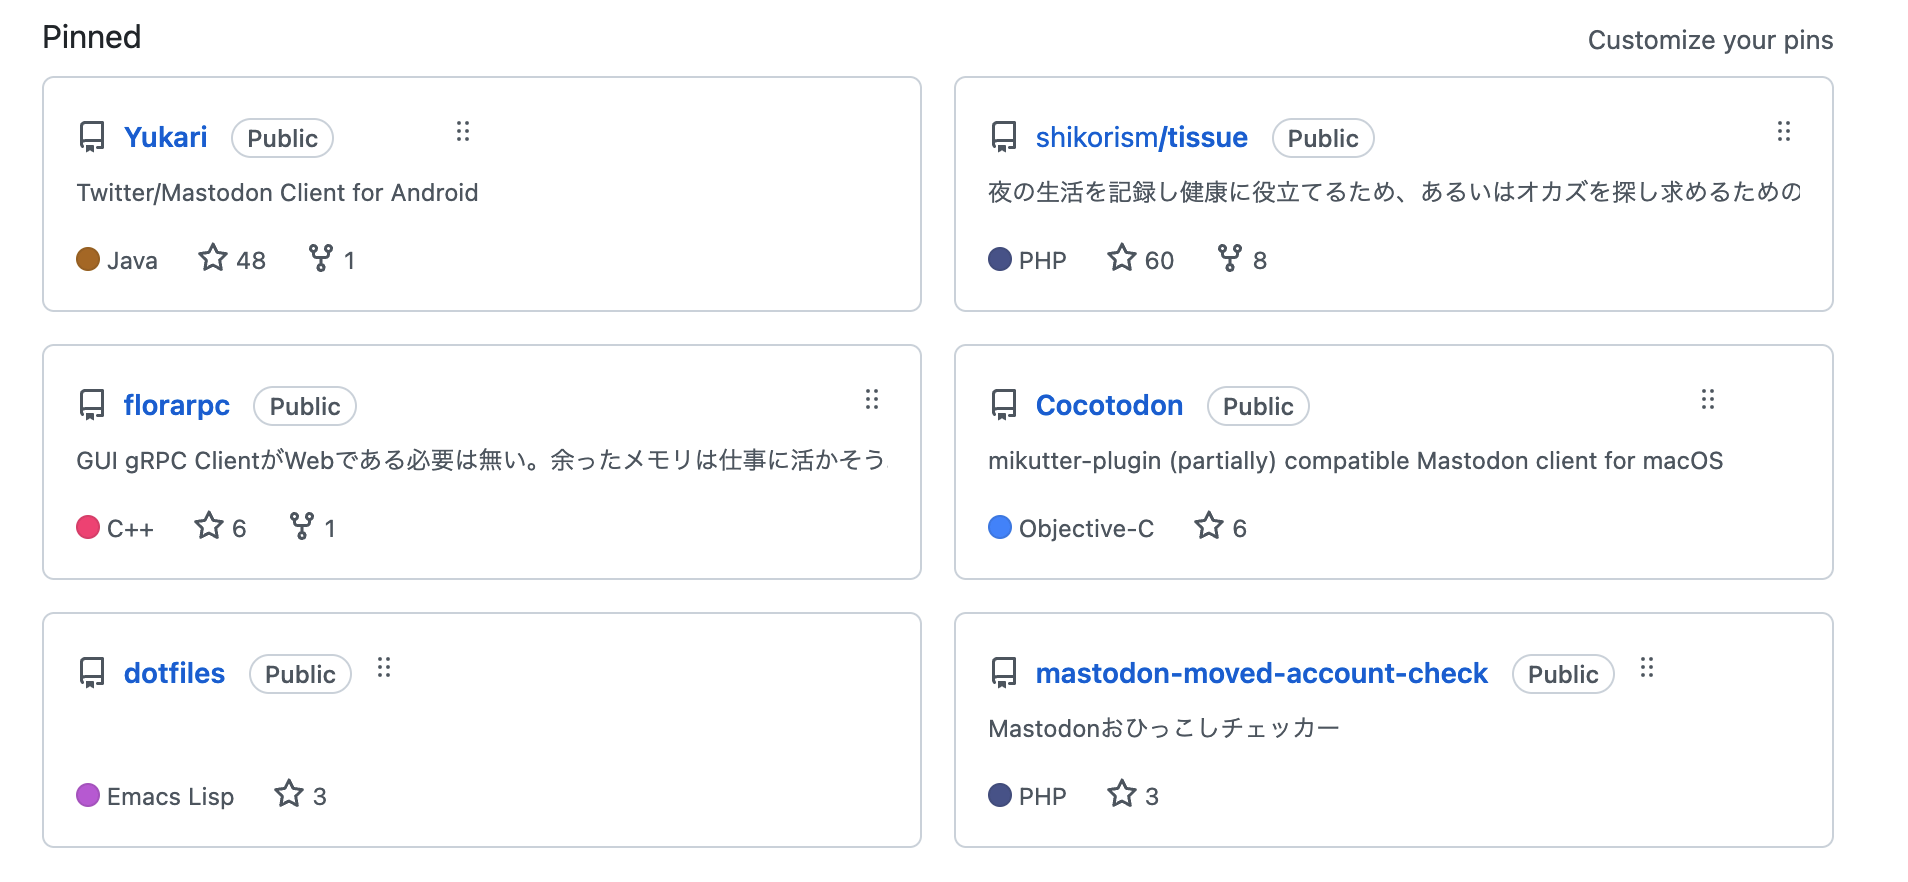The height and width of the screenshot is (882, 1908).
Task: Click the fork icon on florarpc
Action: coord(301,526)
